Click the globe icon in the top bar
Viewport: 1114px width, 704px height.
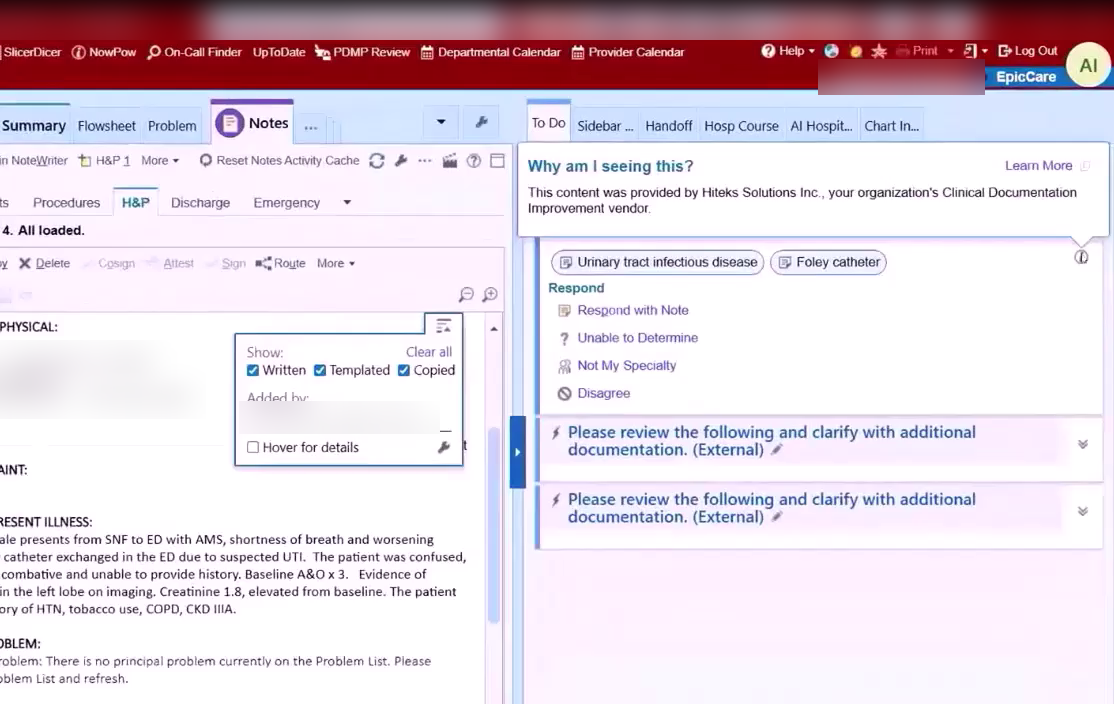click(831, 51)
